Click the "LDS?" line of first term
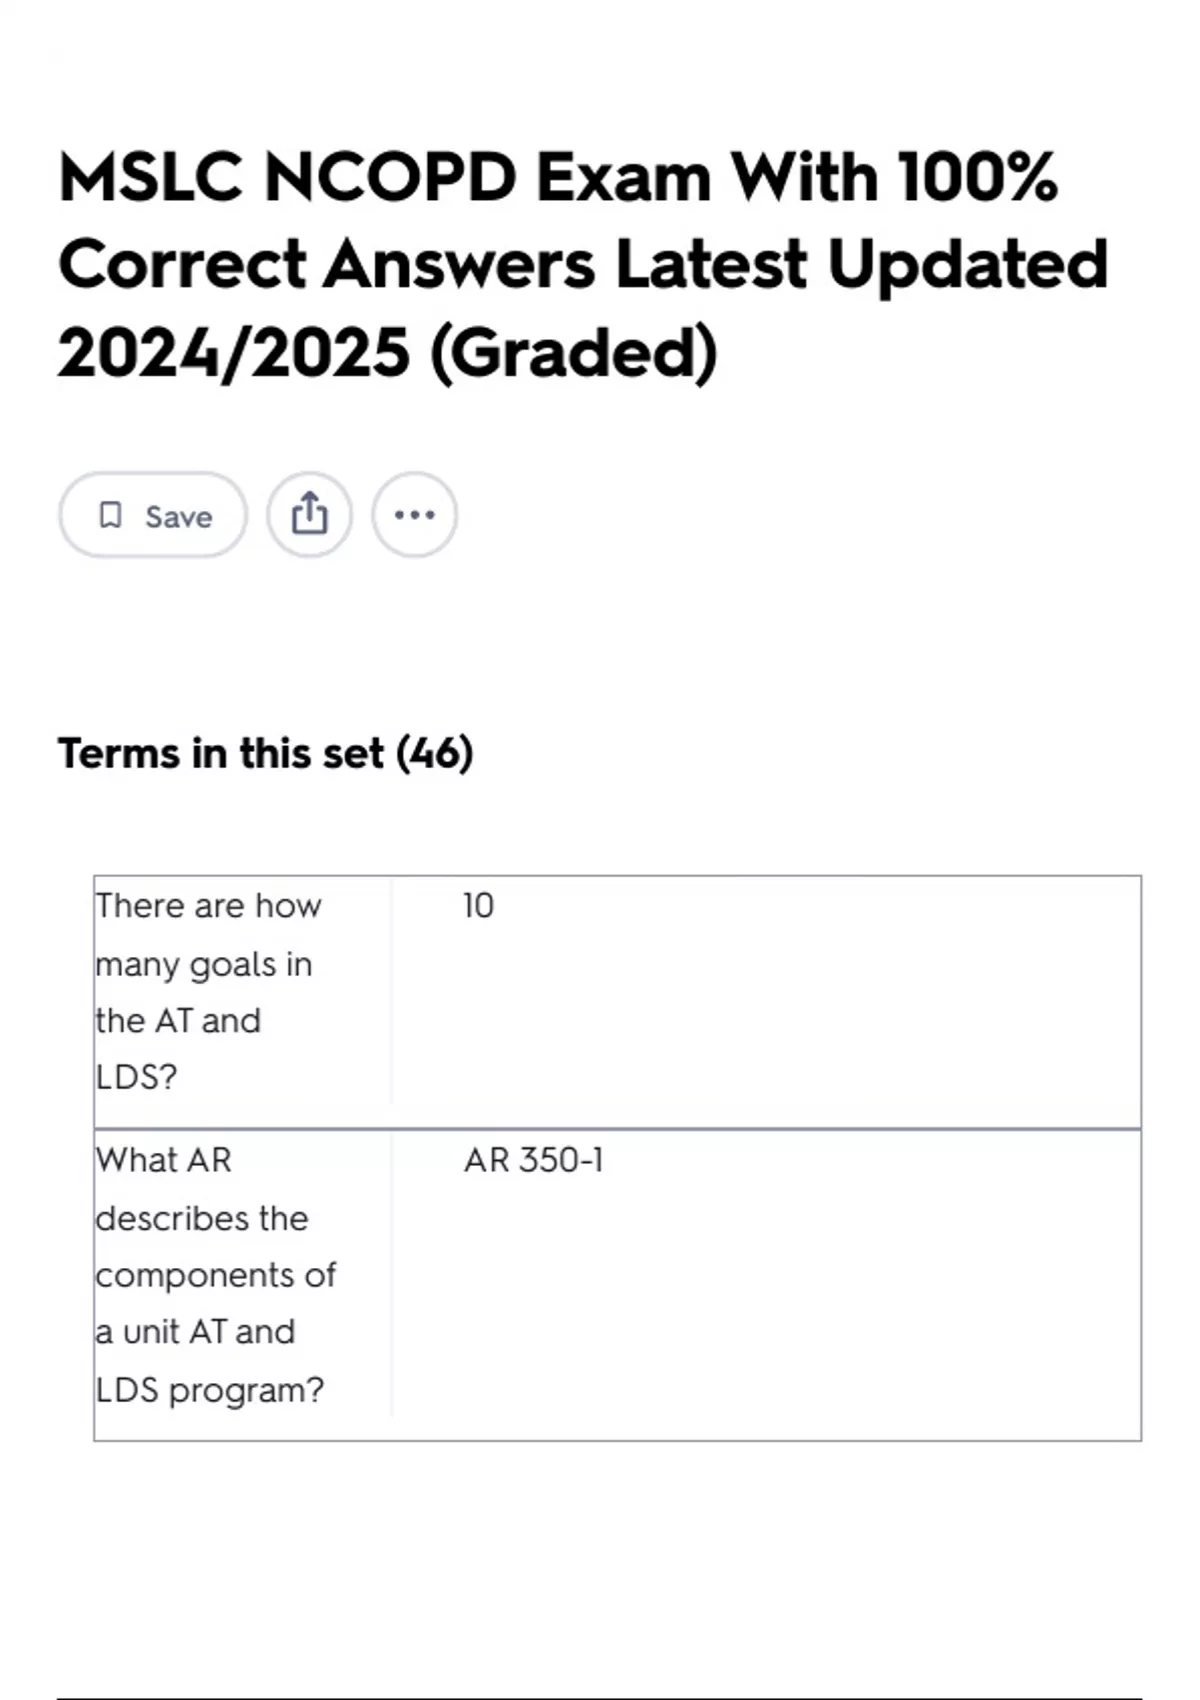1200x1700 pixels. 136,1077
